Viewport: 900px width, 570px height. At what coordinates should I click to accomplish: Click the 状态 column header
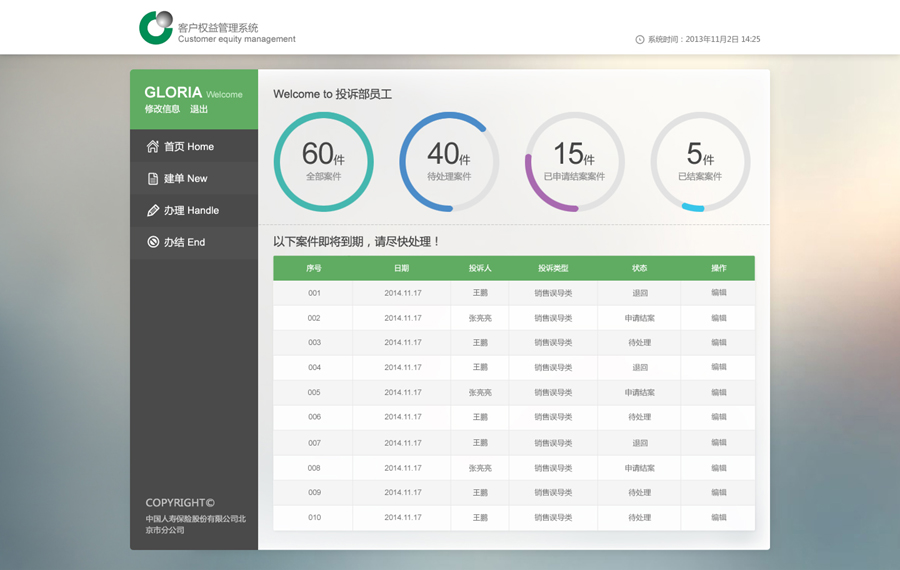click(x=639, y=268)
